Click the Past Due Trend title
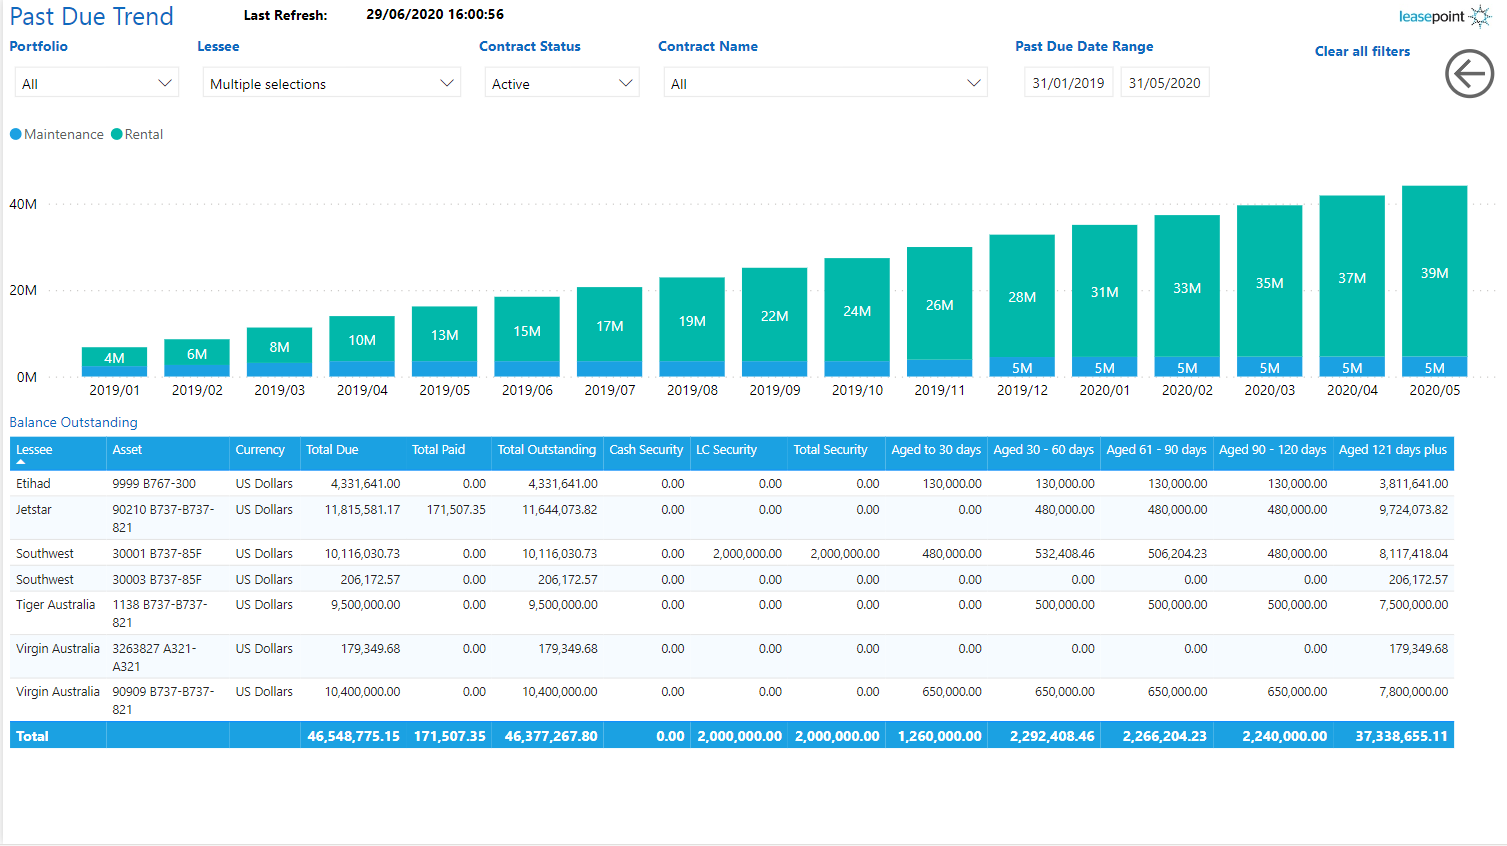 pos(91,16)
